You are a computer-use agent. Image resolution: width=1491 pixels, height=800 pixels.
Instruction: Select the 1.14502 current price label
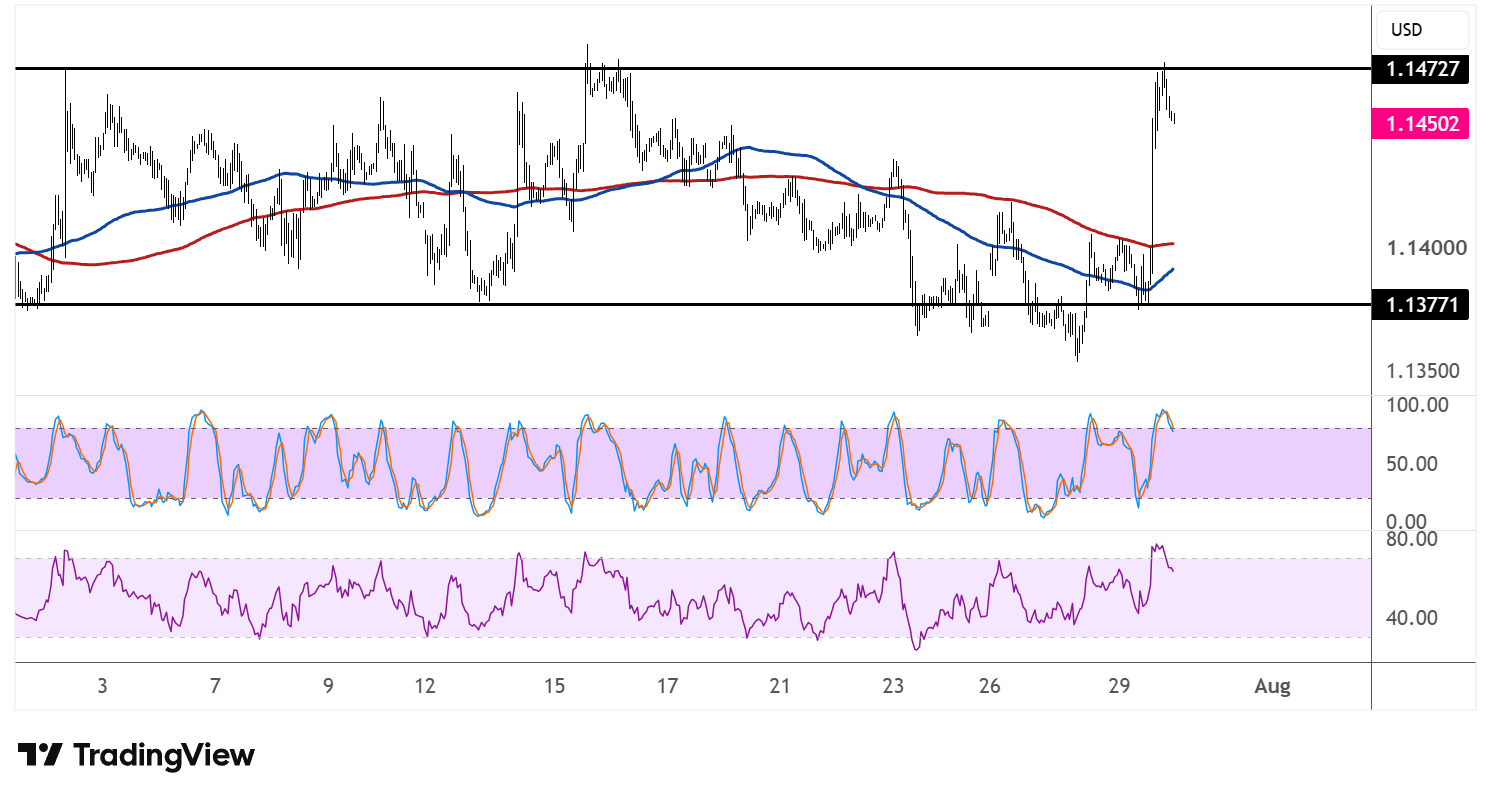tap(1421, 124)
